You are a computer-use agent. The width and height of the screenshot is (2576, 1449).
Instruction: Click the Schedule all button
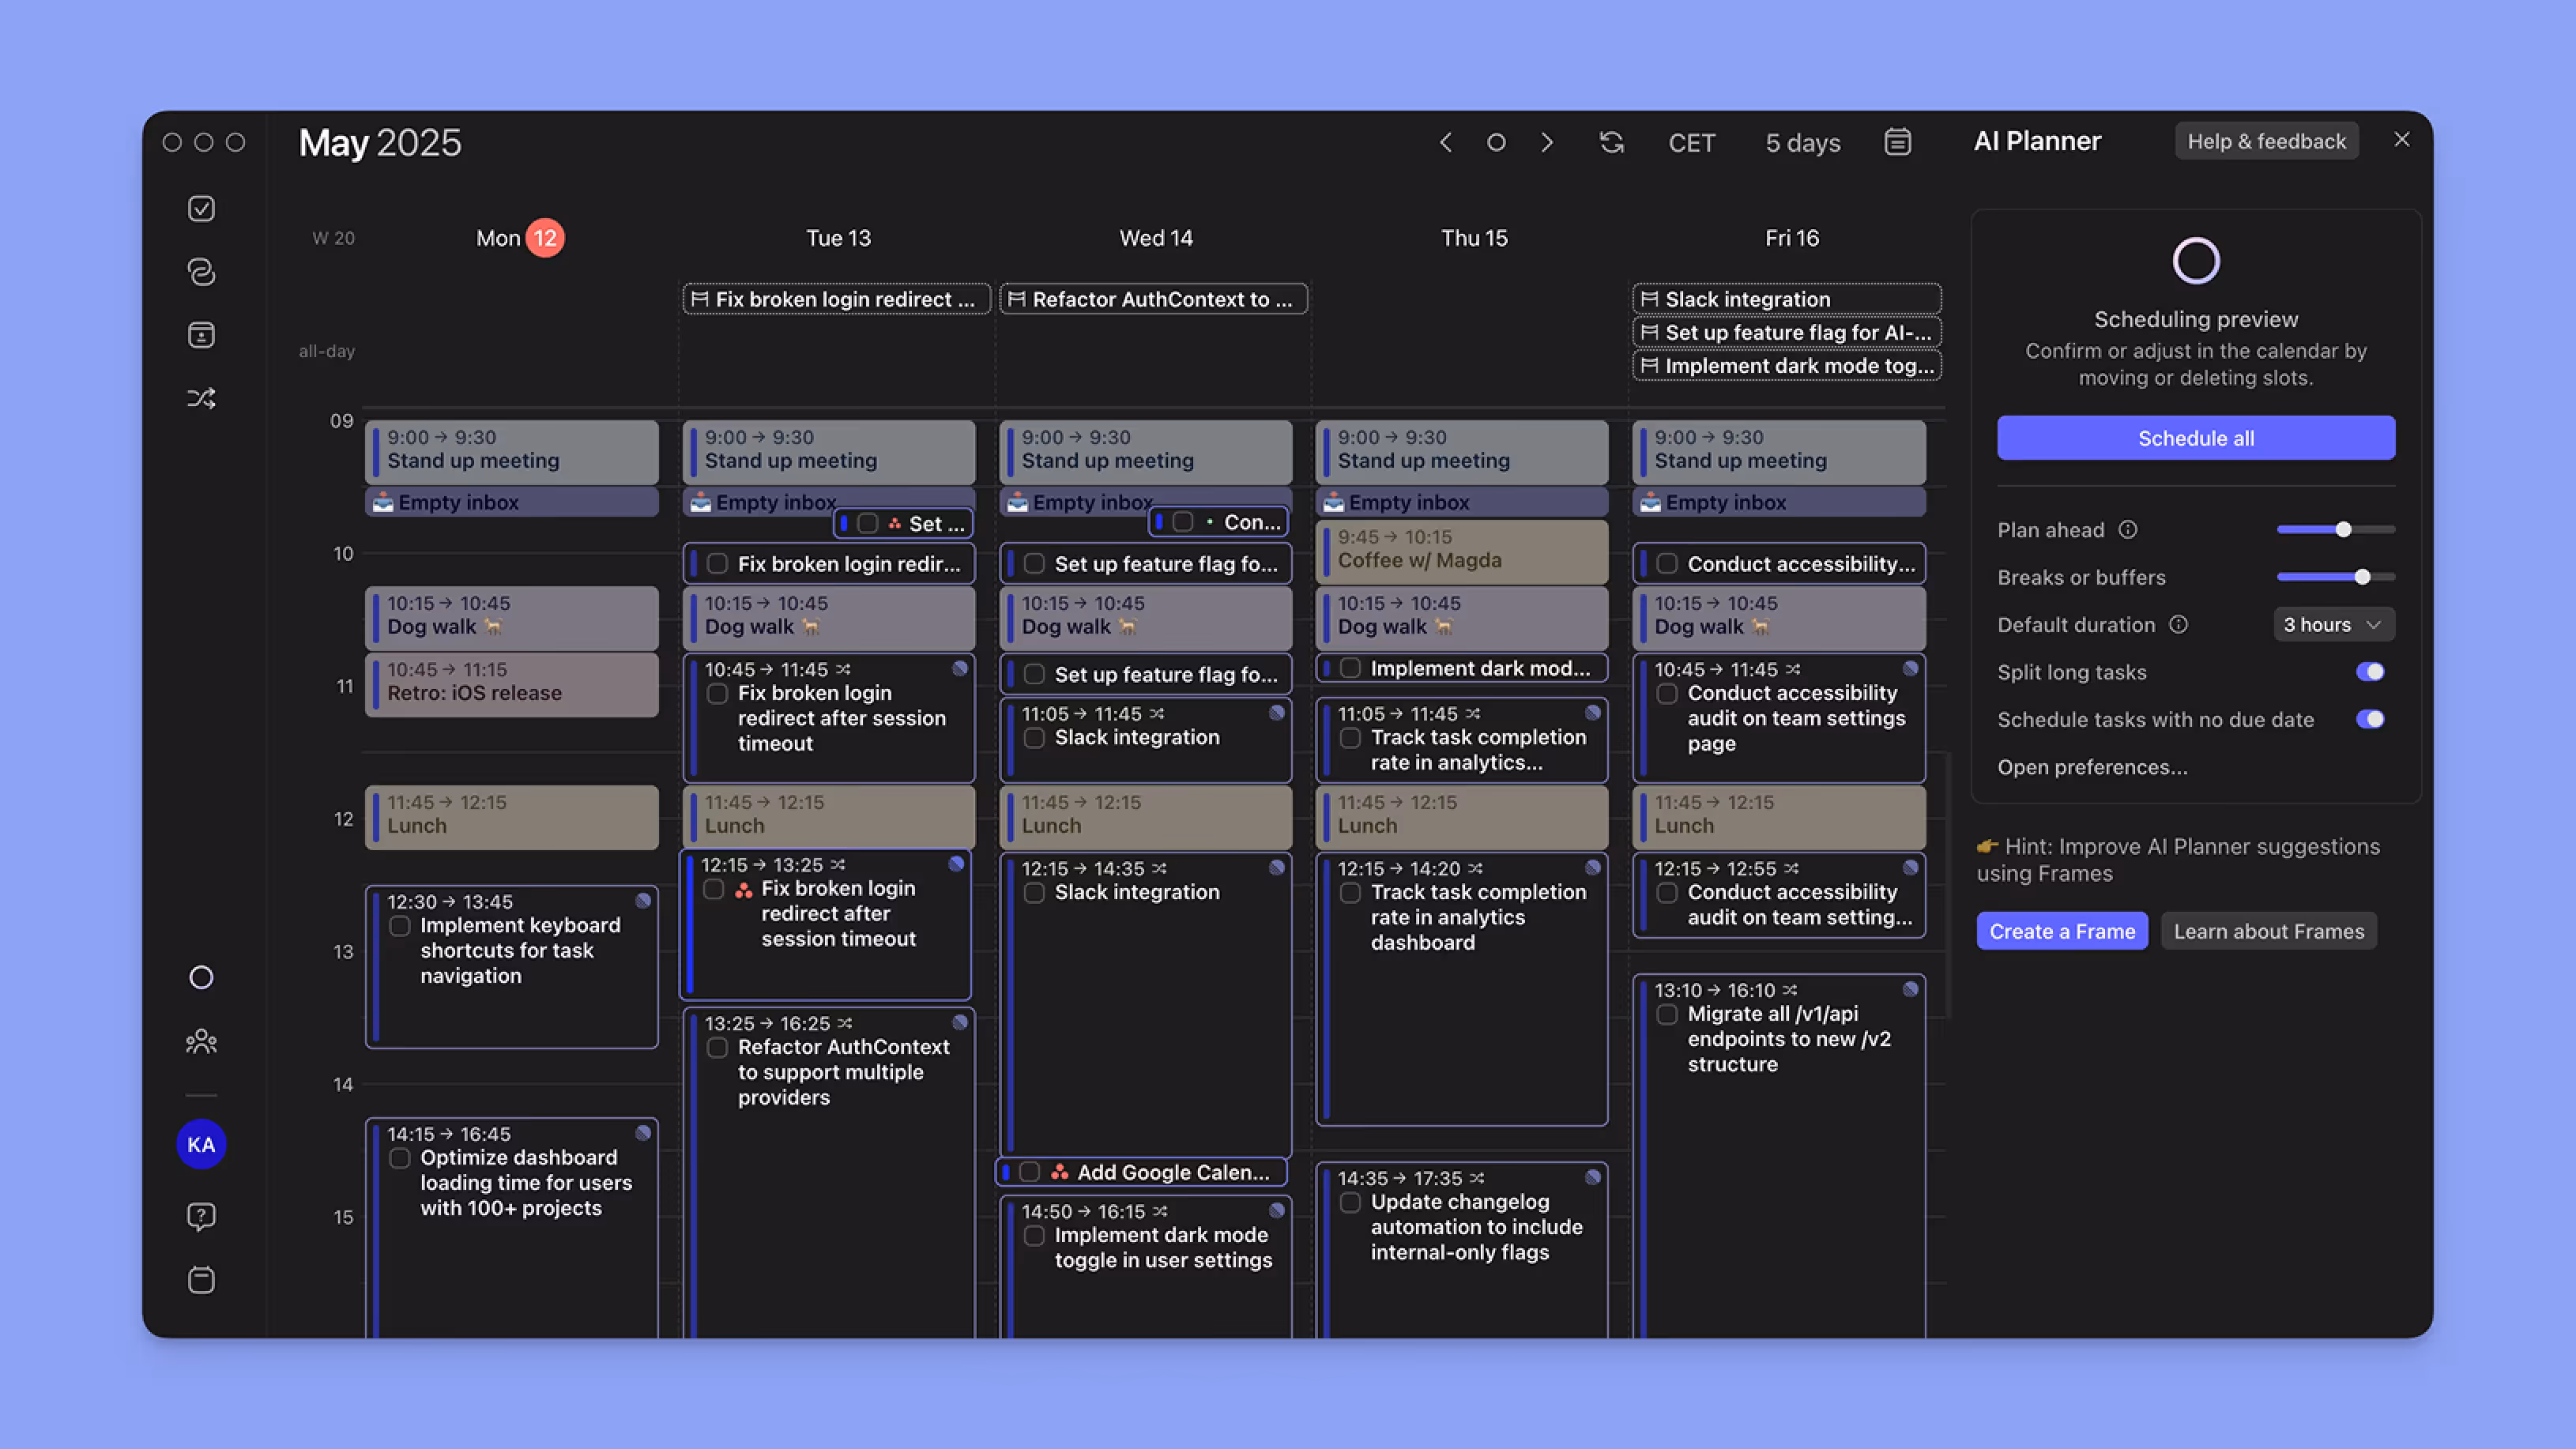pyautogui.click(x=2195, y=438)
